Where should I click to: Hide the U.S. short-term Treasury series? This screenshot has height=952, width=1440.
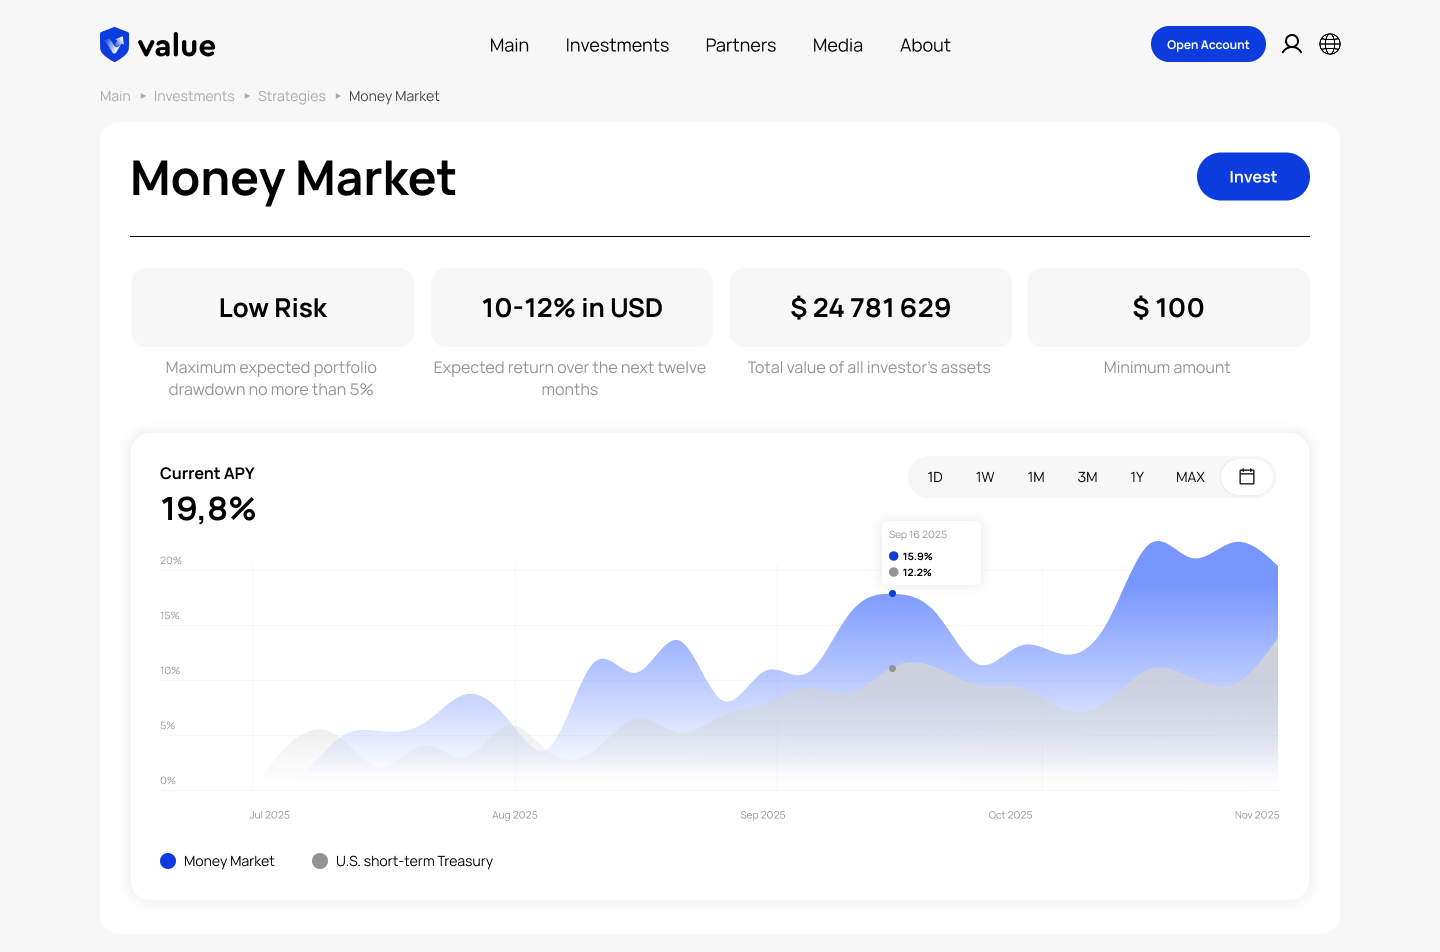pyautogui.click(x=320, y=861)
